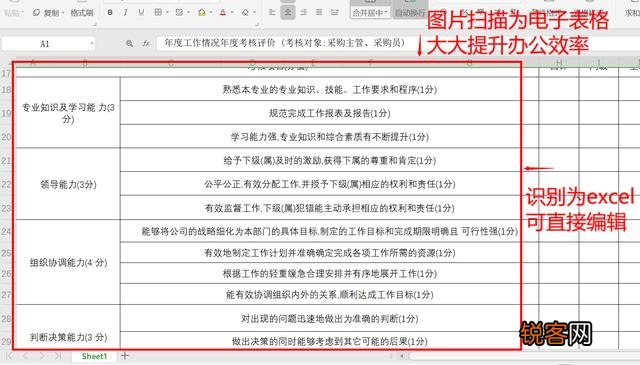This screenshot has height=365, width=640.
Task: Apply red font color swatch
Action: 223,13
